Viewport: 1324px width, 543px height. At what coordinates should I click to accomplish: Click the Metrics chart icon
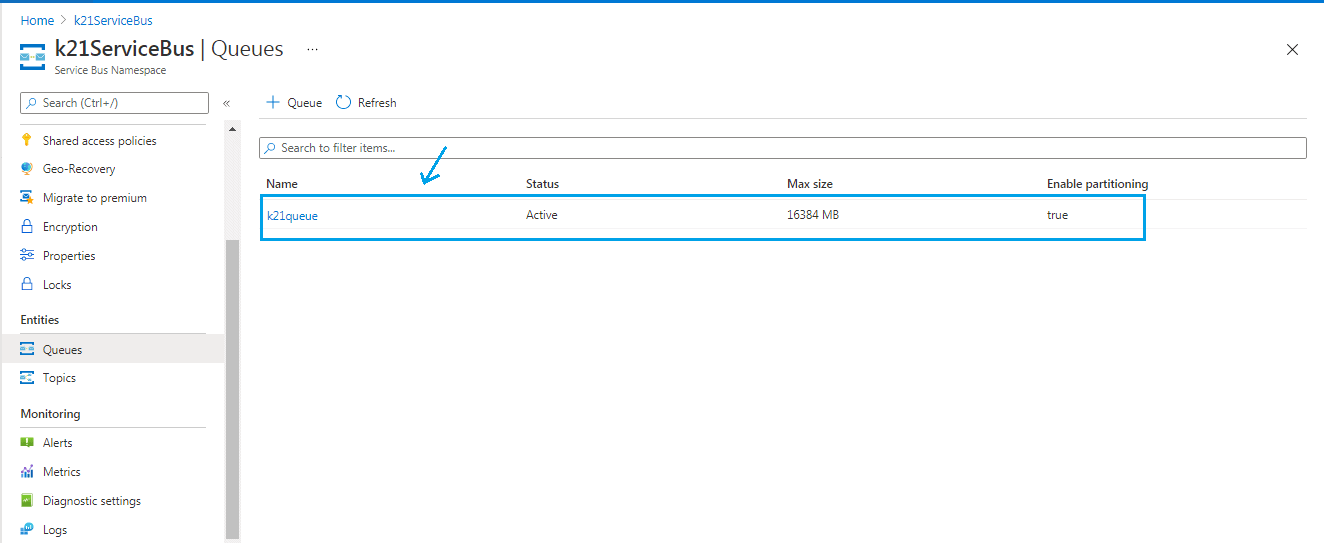pos(27,472)
